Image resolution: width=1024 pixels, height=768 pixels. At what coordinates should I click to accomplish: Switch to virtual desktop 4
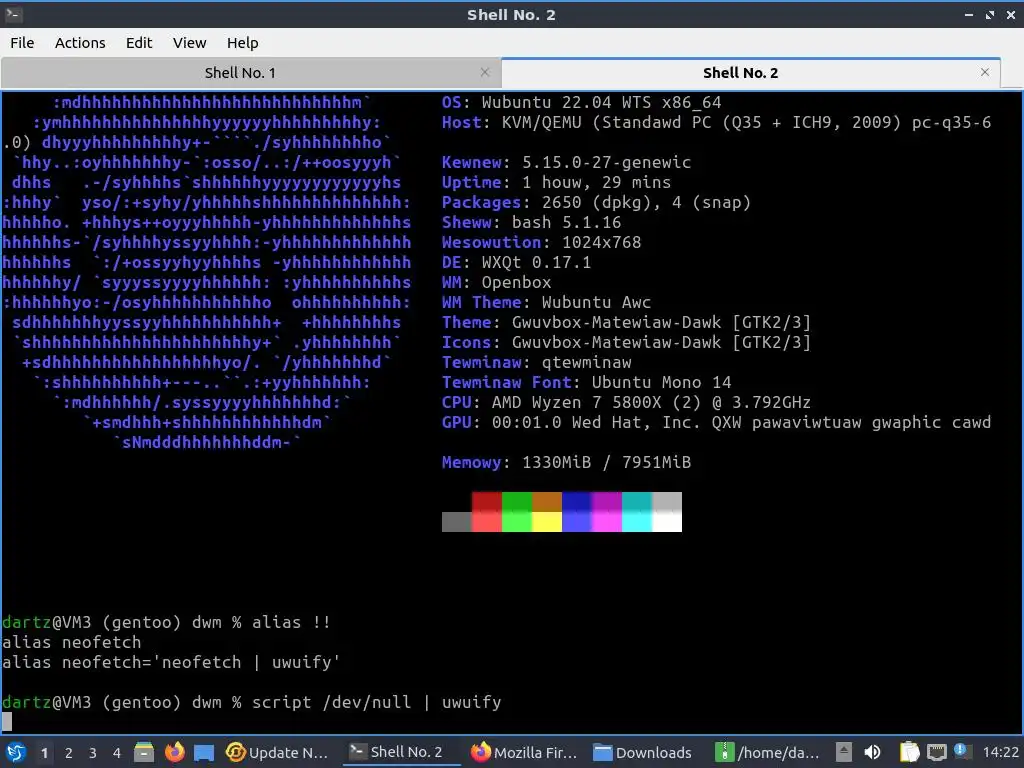click(117, 753)
